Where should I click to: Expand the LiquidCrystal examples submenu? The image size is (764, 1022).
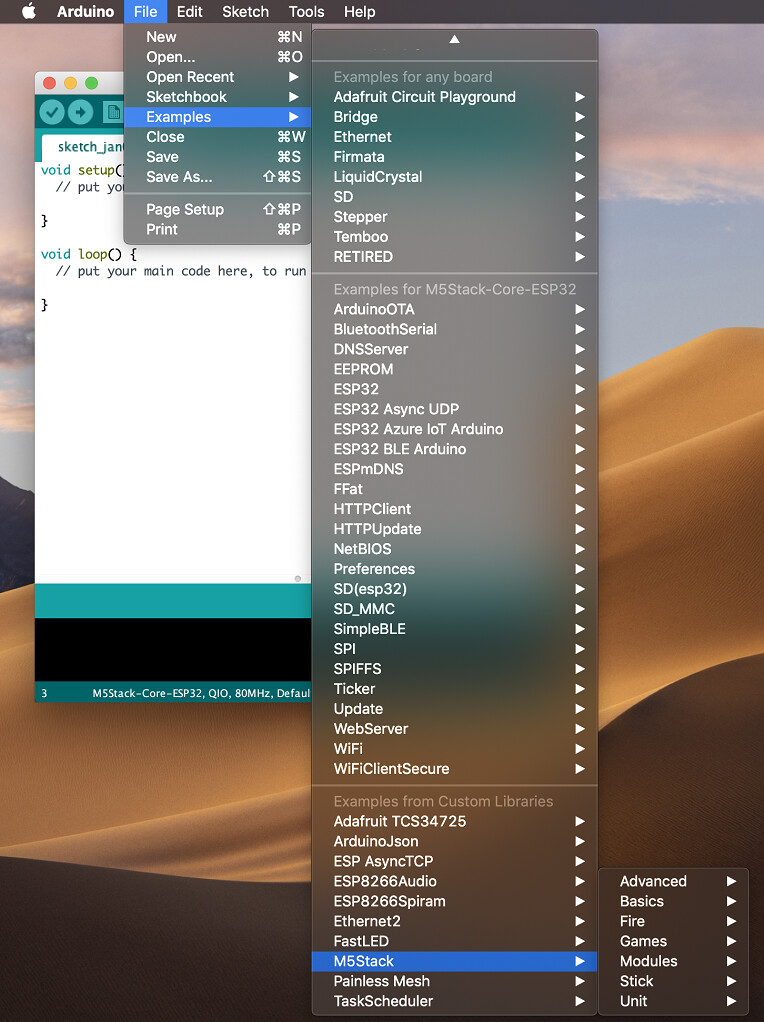click(455, 177)
